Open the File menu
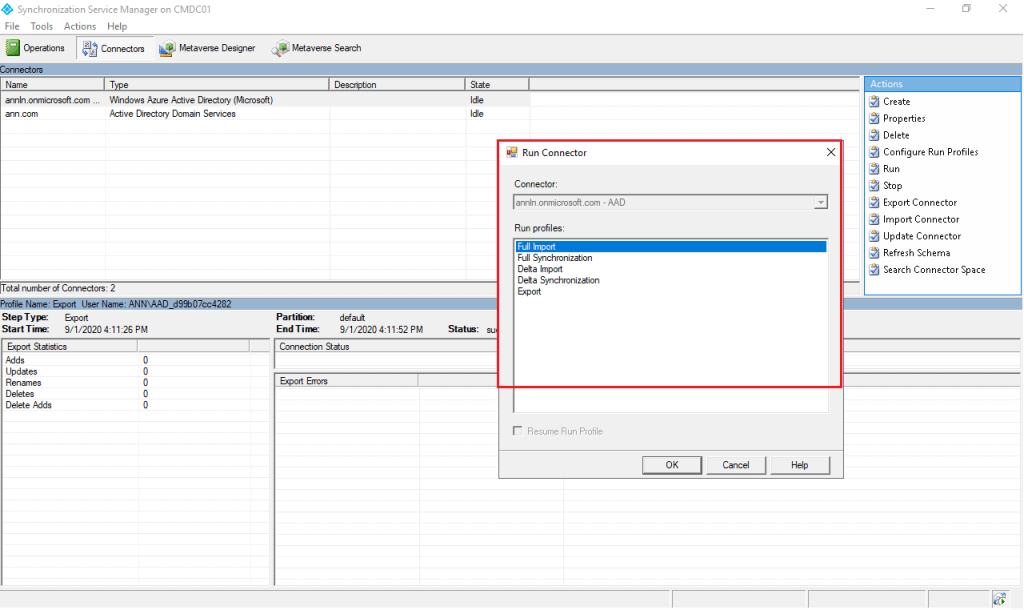Viewport: 1024px width, 610px height. click(x=12, y=26)
